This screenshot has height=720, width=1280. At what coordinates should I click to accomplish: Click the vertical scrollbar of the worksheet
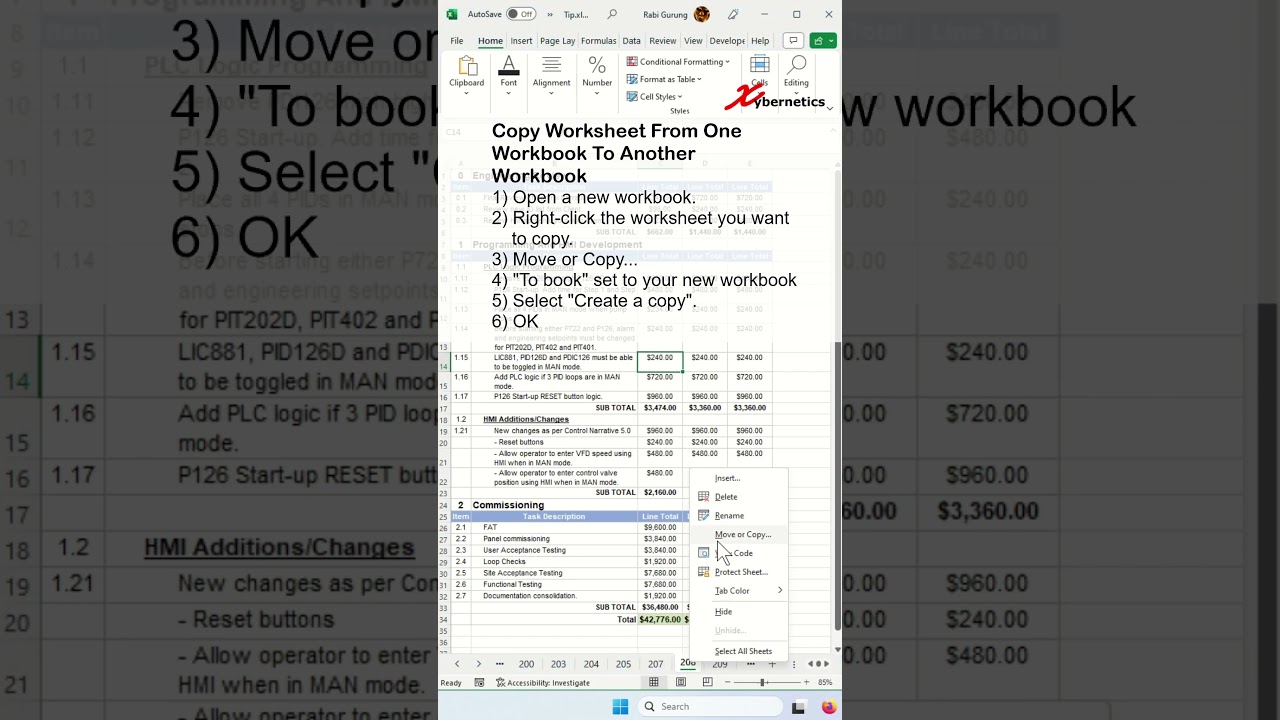(837, 400)
